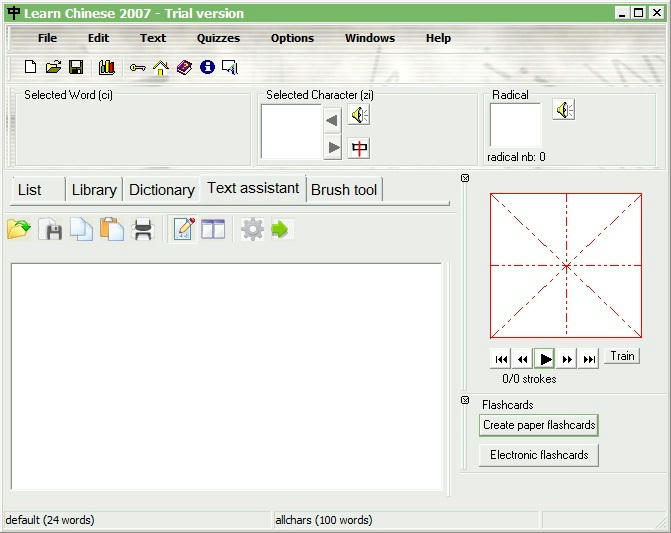Screen dimensions: 671x533
Task: Jump to first stroke button
Action: point(501,359)
